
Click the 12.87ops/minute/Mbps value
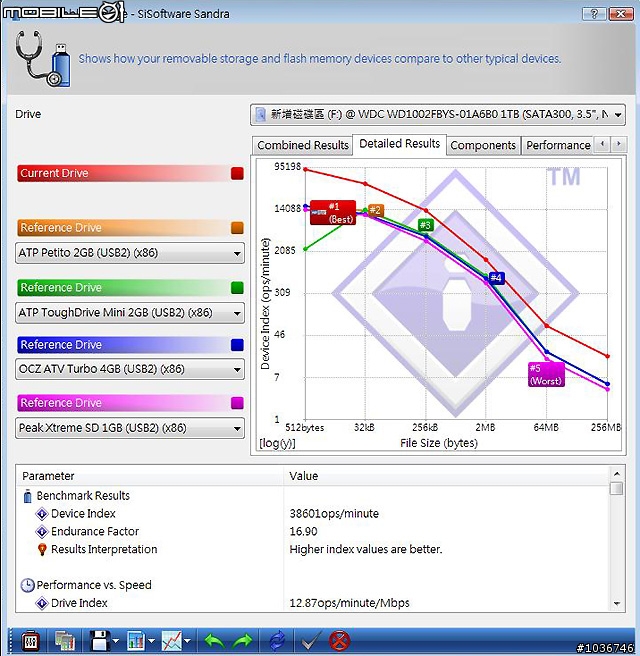coord(349,603)
